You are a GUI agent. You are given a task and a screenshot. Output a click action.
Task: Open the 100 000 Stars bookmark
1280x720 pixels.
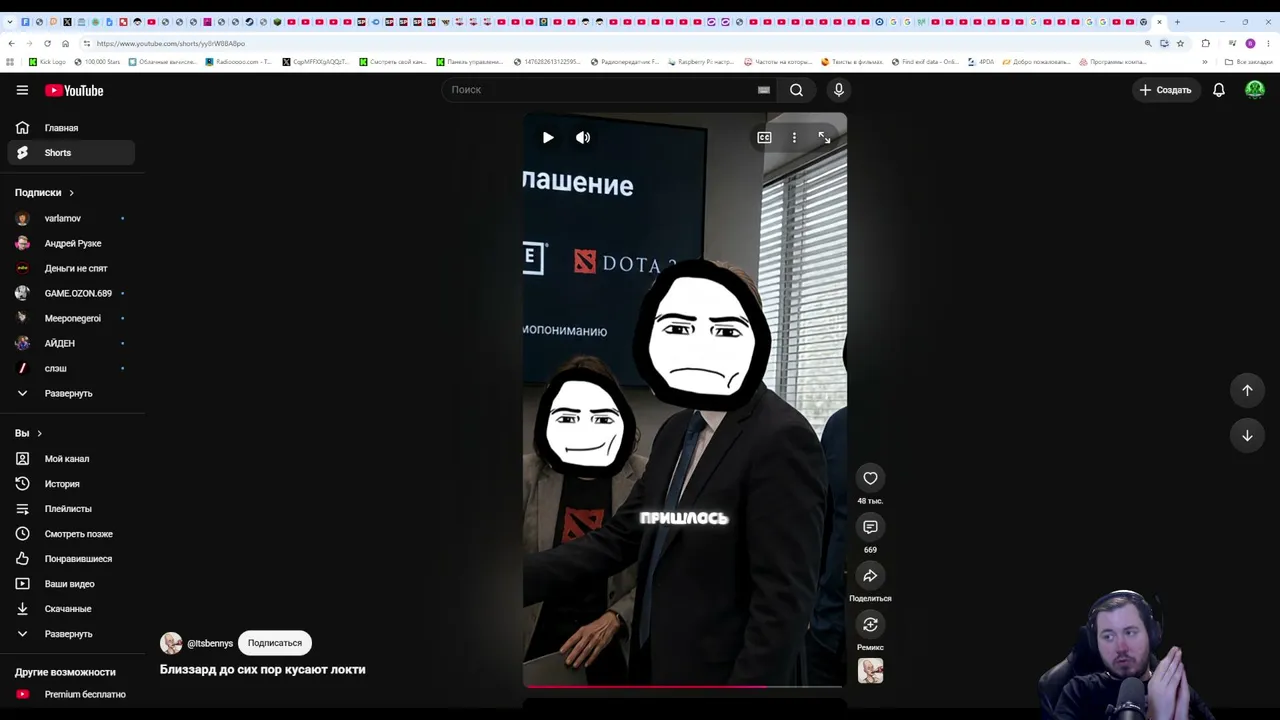point(97,62)
